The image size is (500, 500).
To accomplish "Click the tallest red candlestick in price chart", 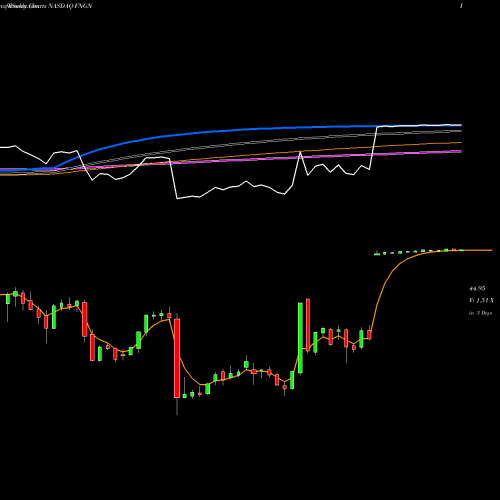I will 177,358.
